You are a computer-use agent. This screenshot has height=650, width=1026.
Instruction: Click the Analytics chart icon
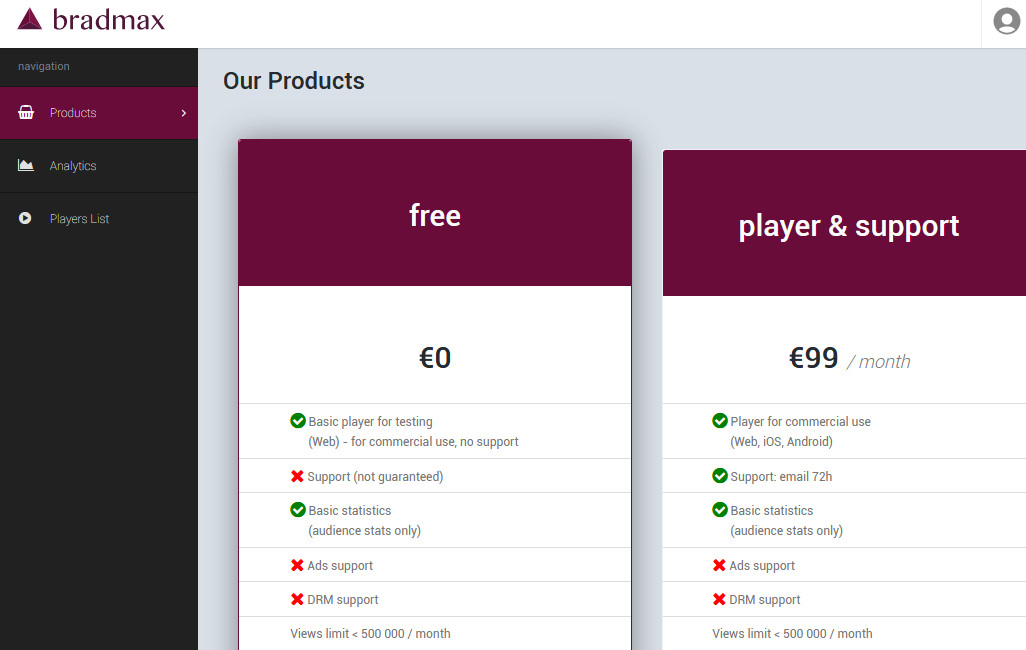(x=26, y=166)
